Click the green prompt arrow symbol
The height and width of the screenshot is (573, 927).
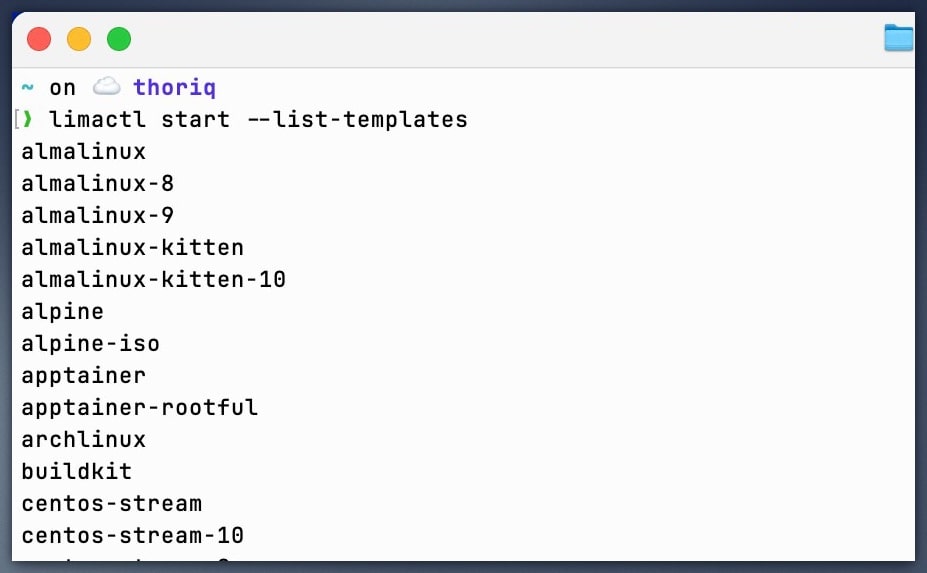28,120
